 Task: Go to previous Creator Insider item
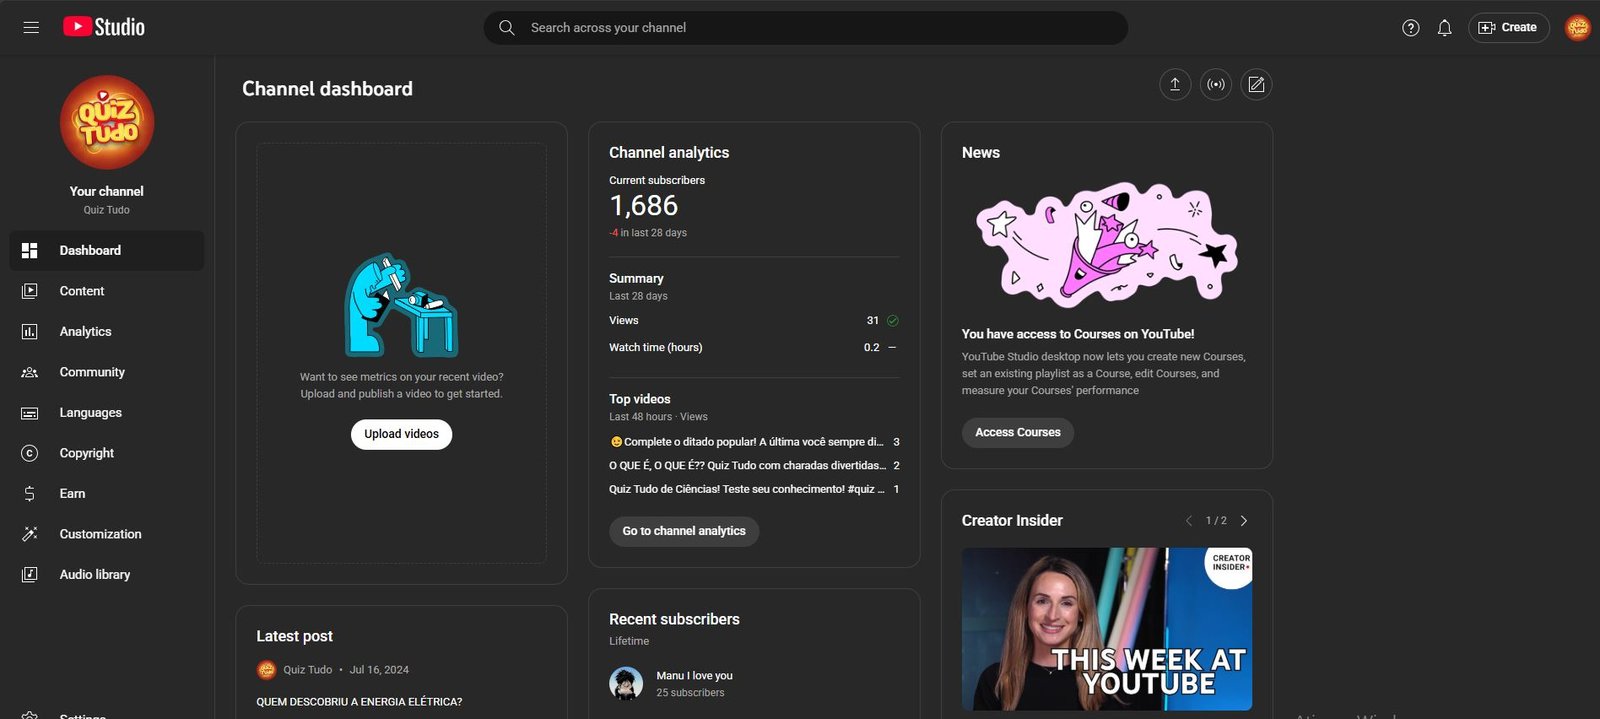1189,521
